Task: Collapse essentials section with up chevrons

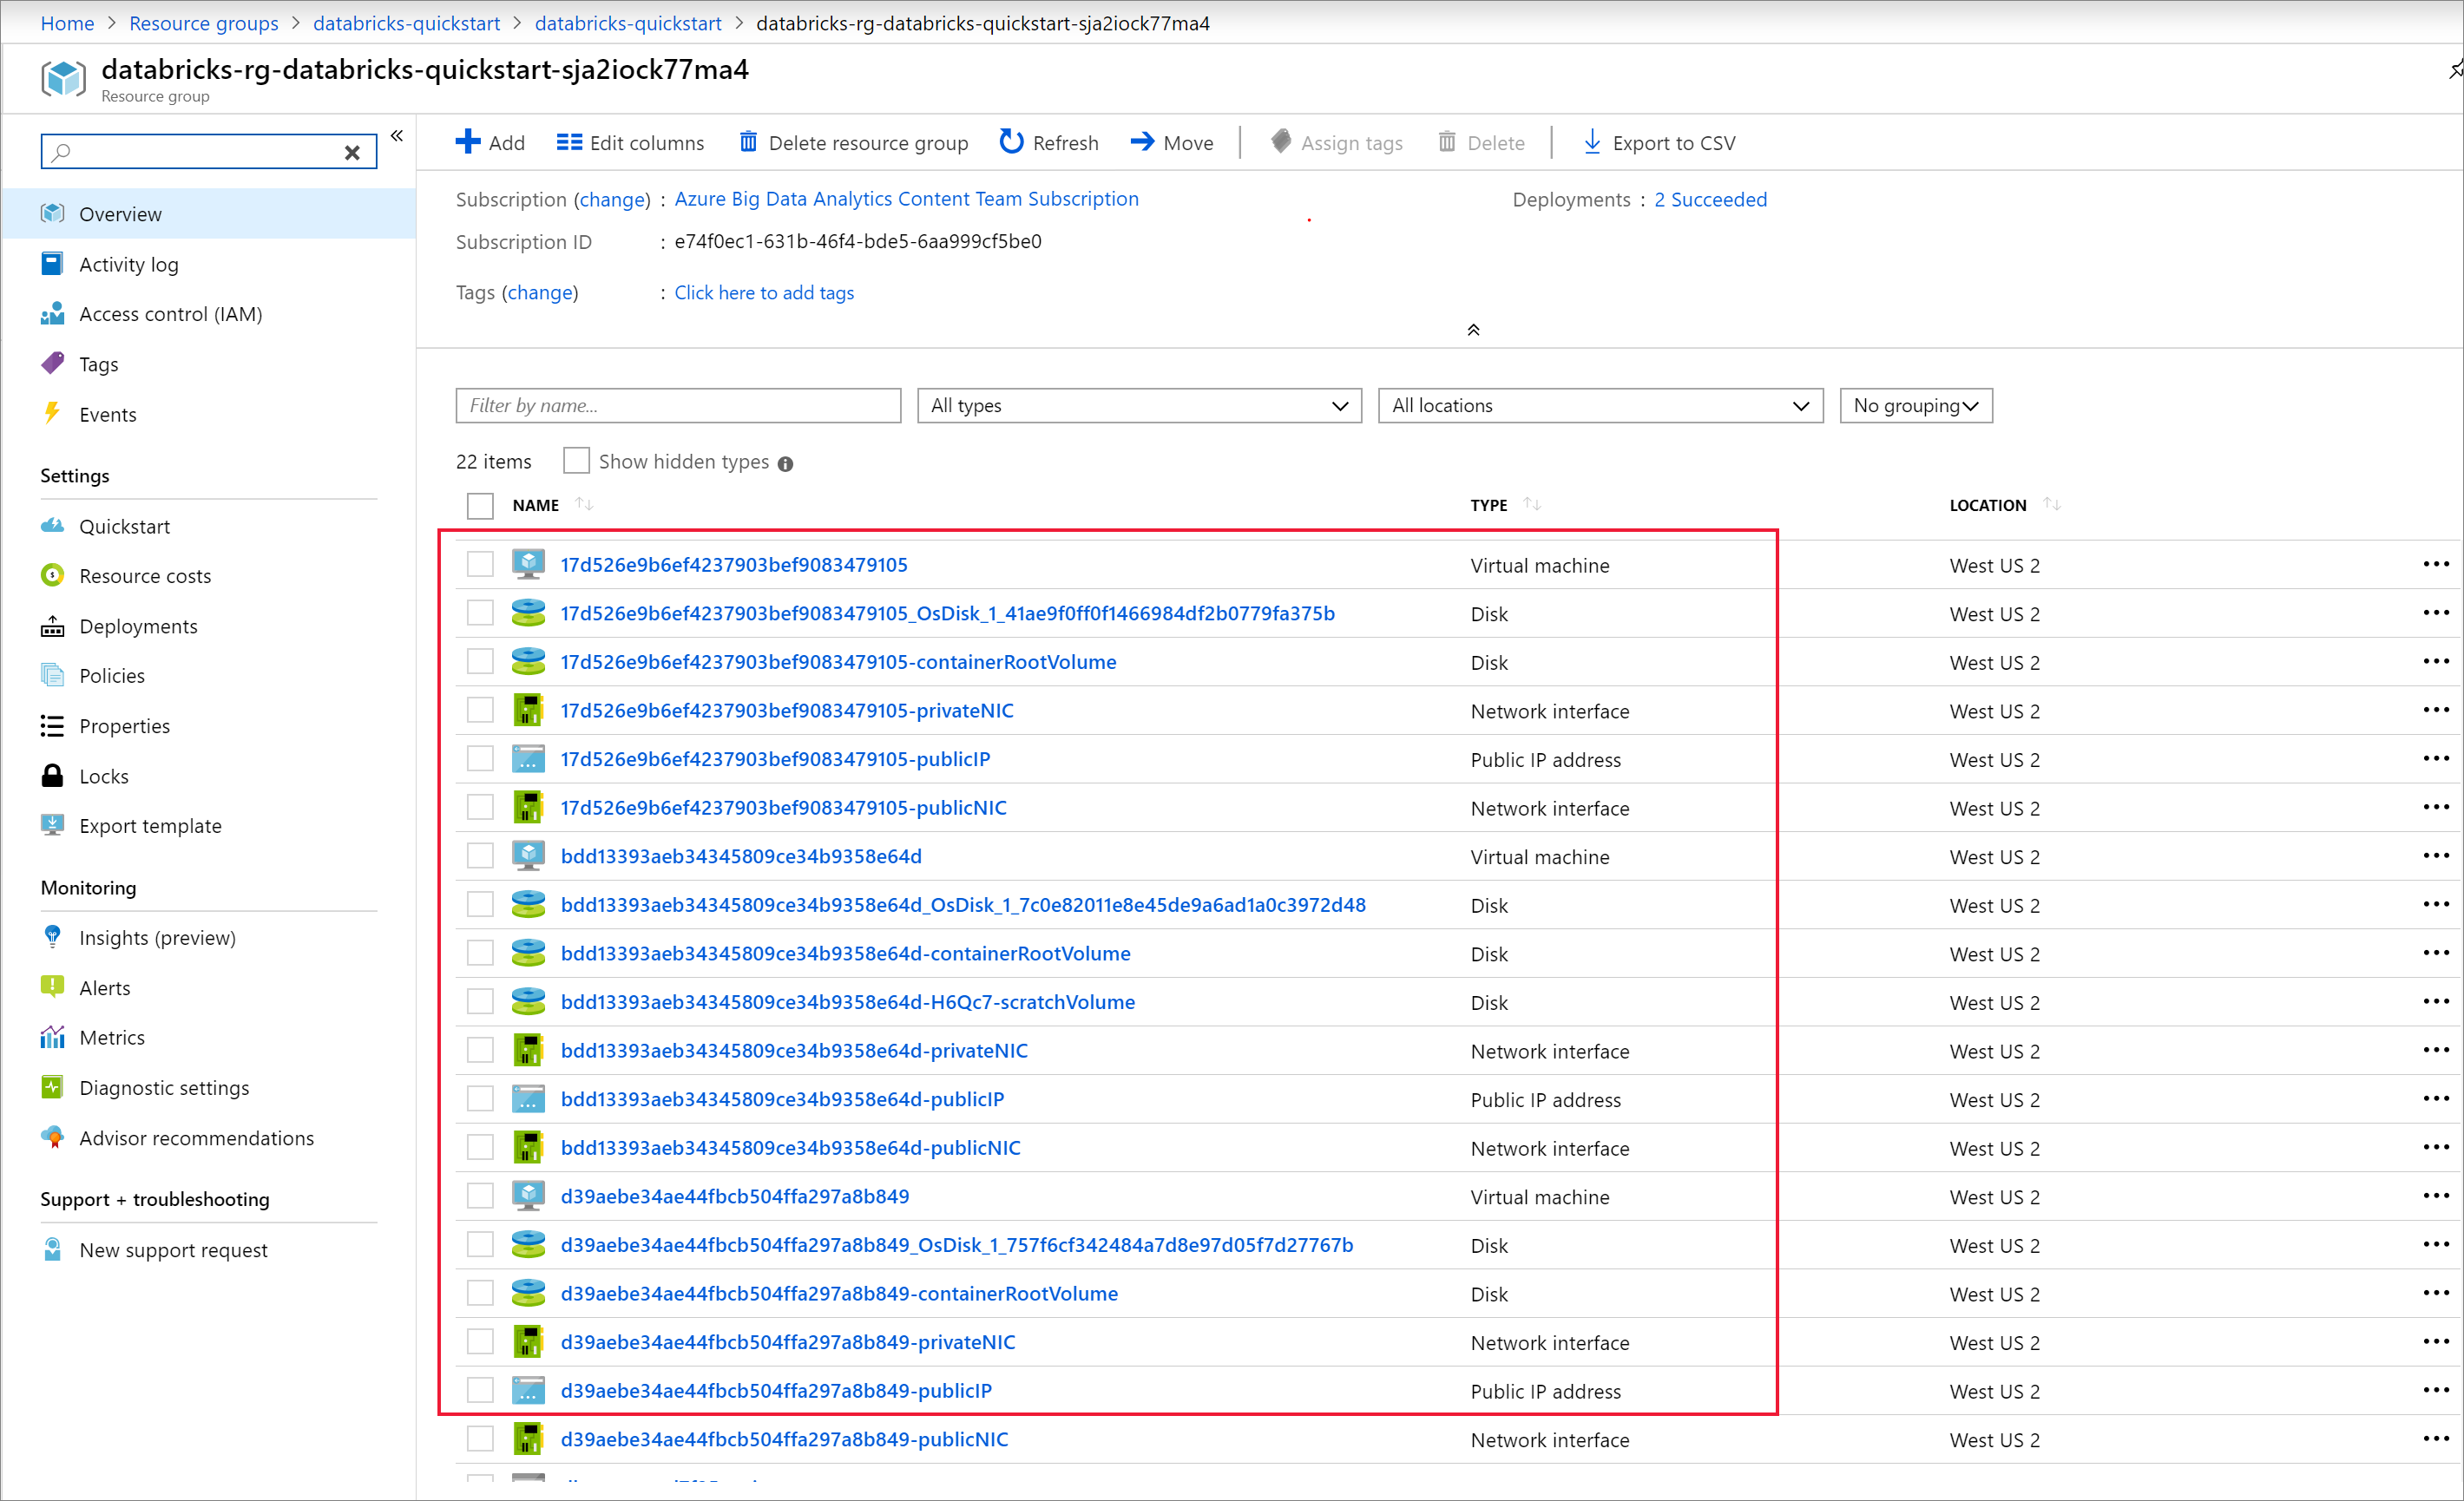Action: coord(1473,330)
